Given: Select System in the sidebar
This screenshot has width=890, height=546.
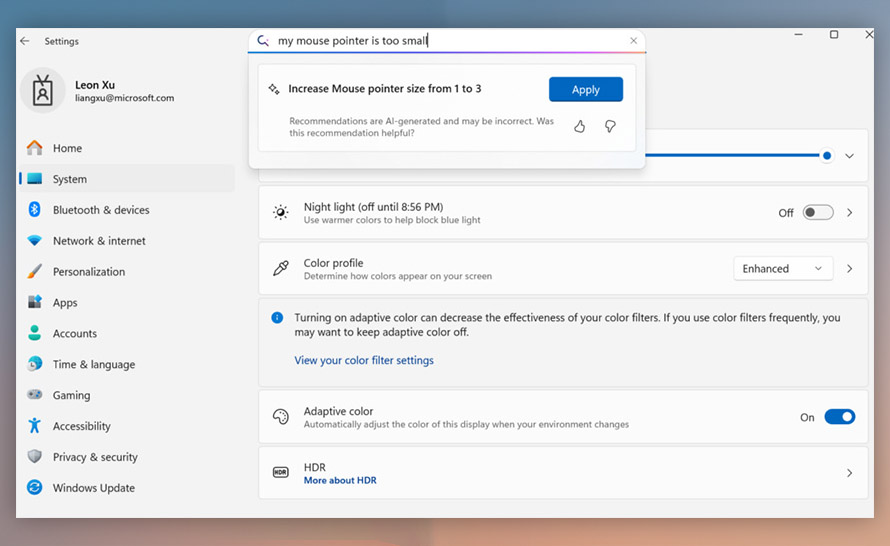Looking at the screenshot, I should 127,179.
